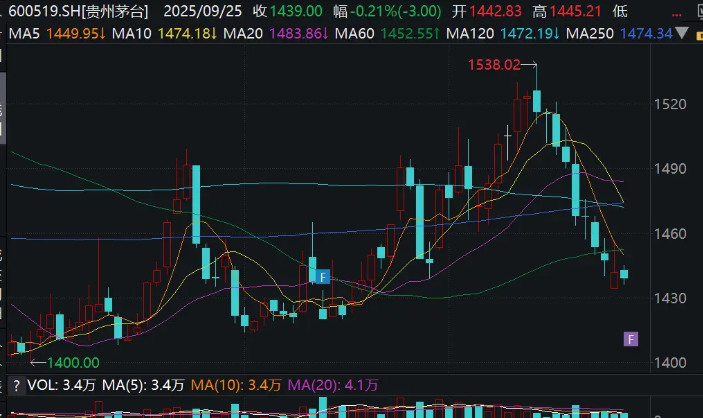
Task: Click the VOL indicator name
Action: click(x=40, y=384)
